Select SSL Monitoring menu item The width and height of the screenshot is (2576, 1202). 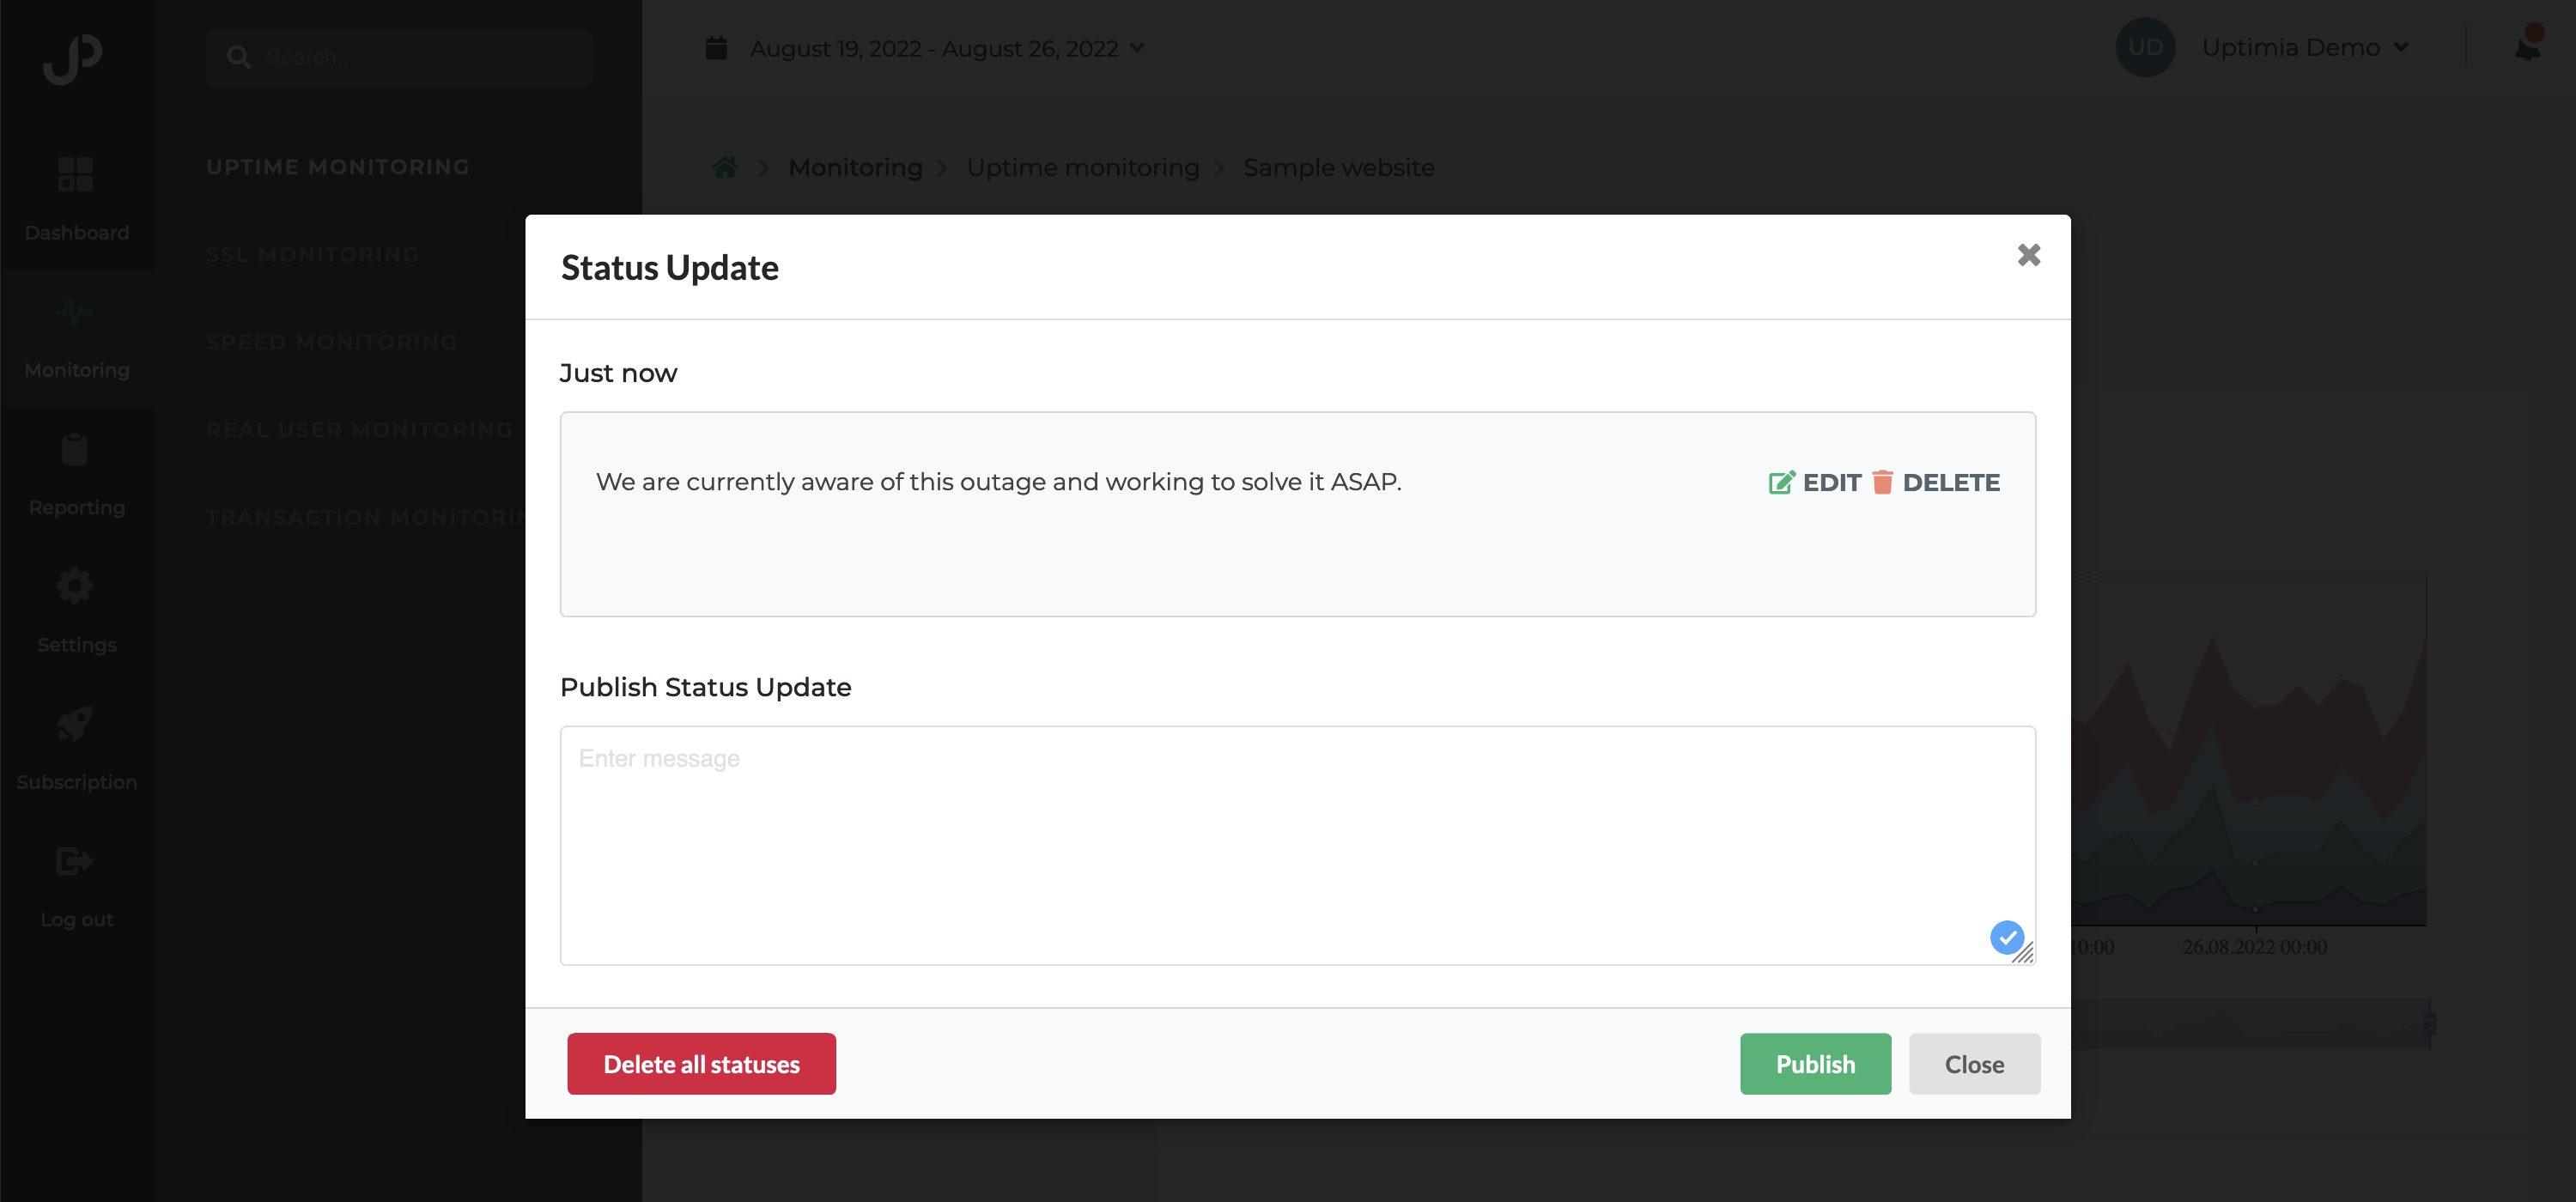312,255
